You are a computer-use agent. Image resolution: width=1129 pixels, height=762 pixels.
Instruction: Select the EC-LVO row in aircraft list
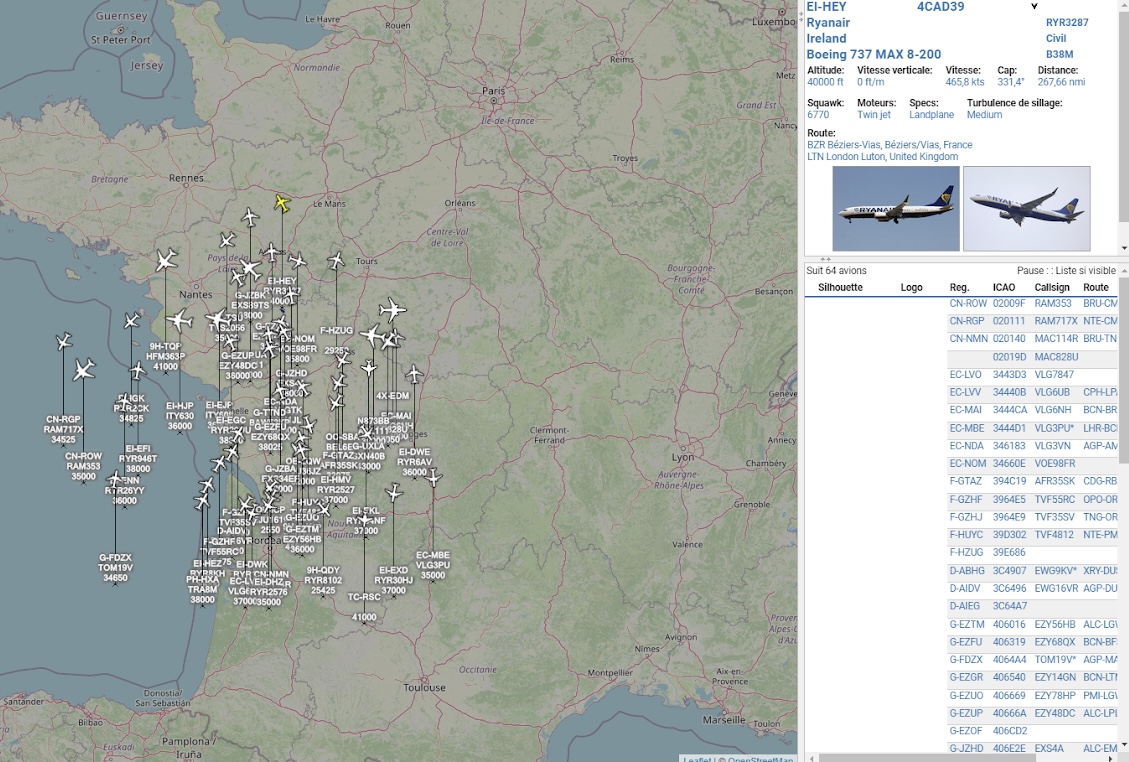tap(1033, 375)
